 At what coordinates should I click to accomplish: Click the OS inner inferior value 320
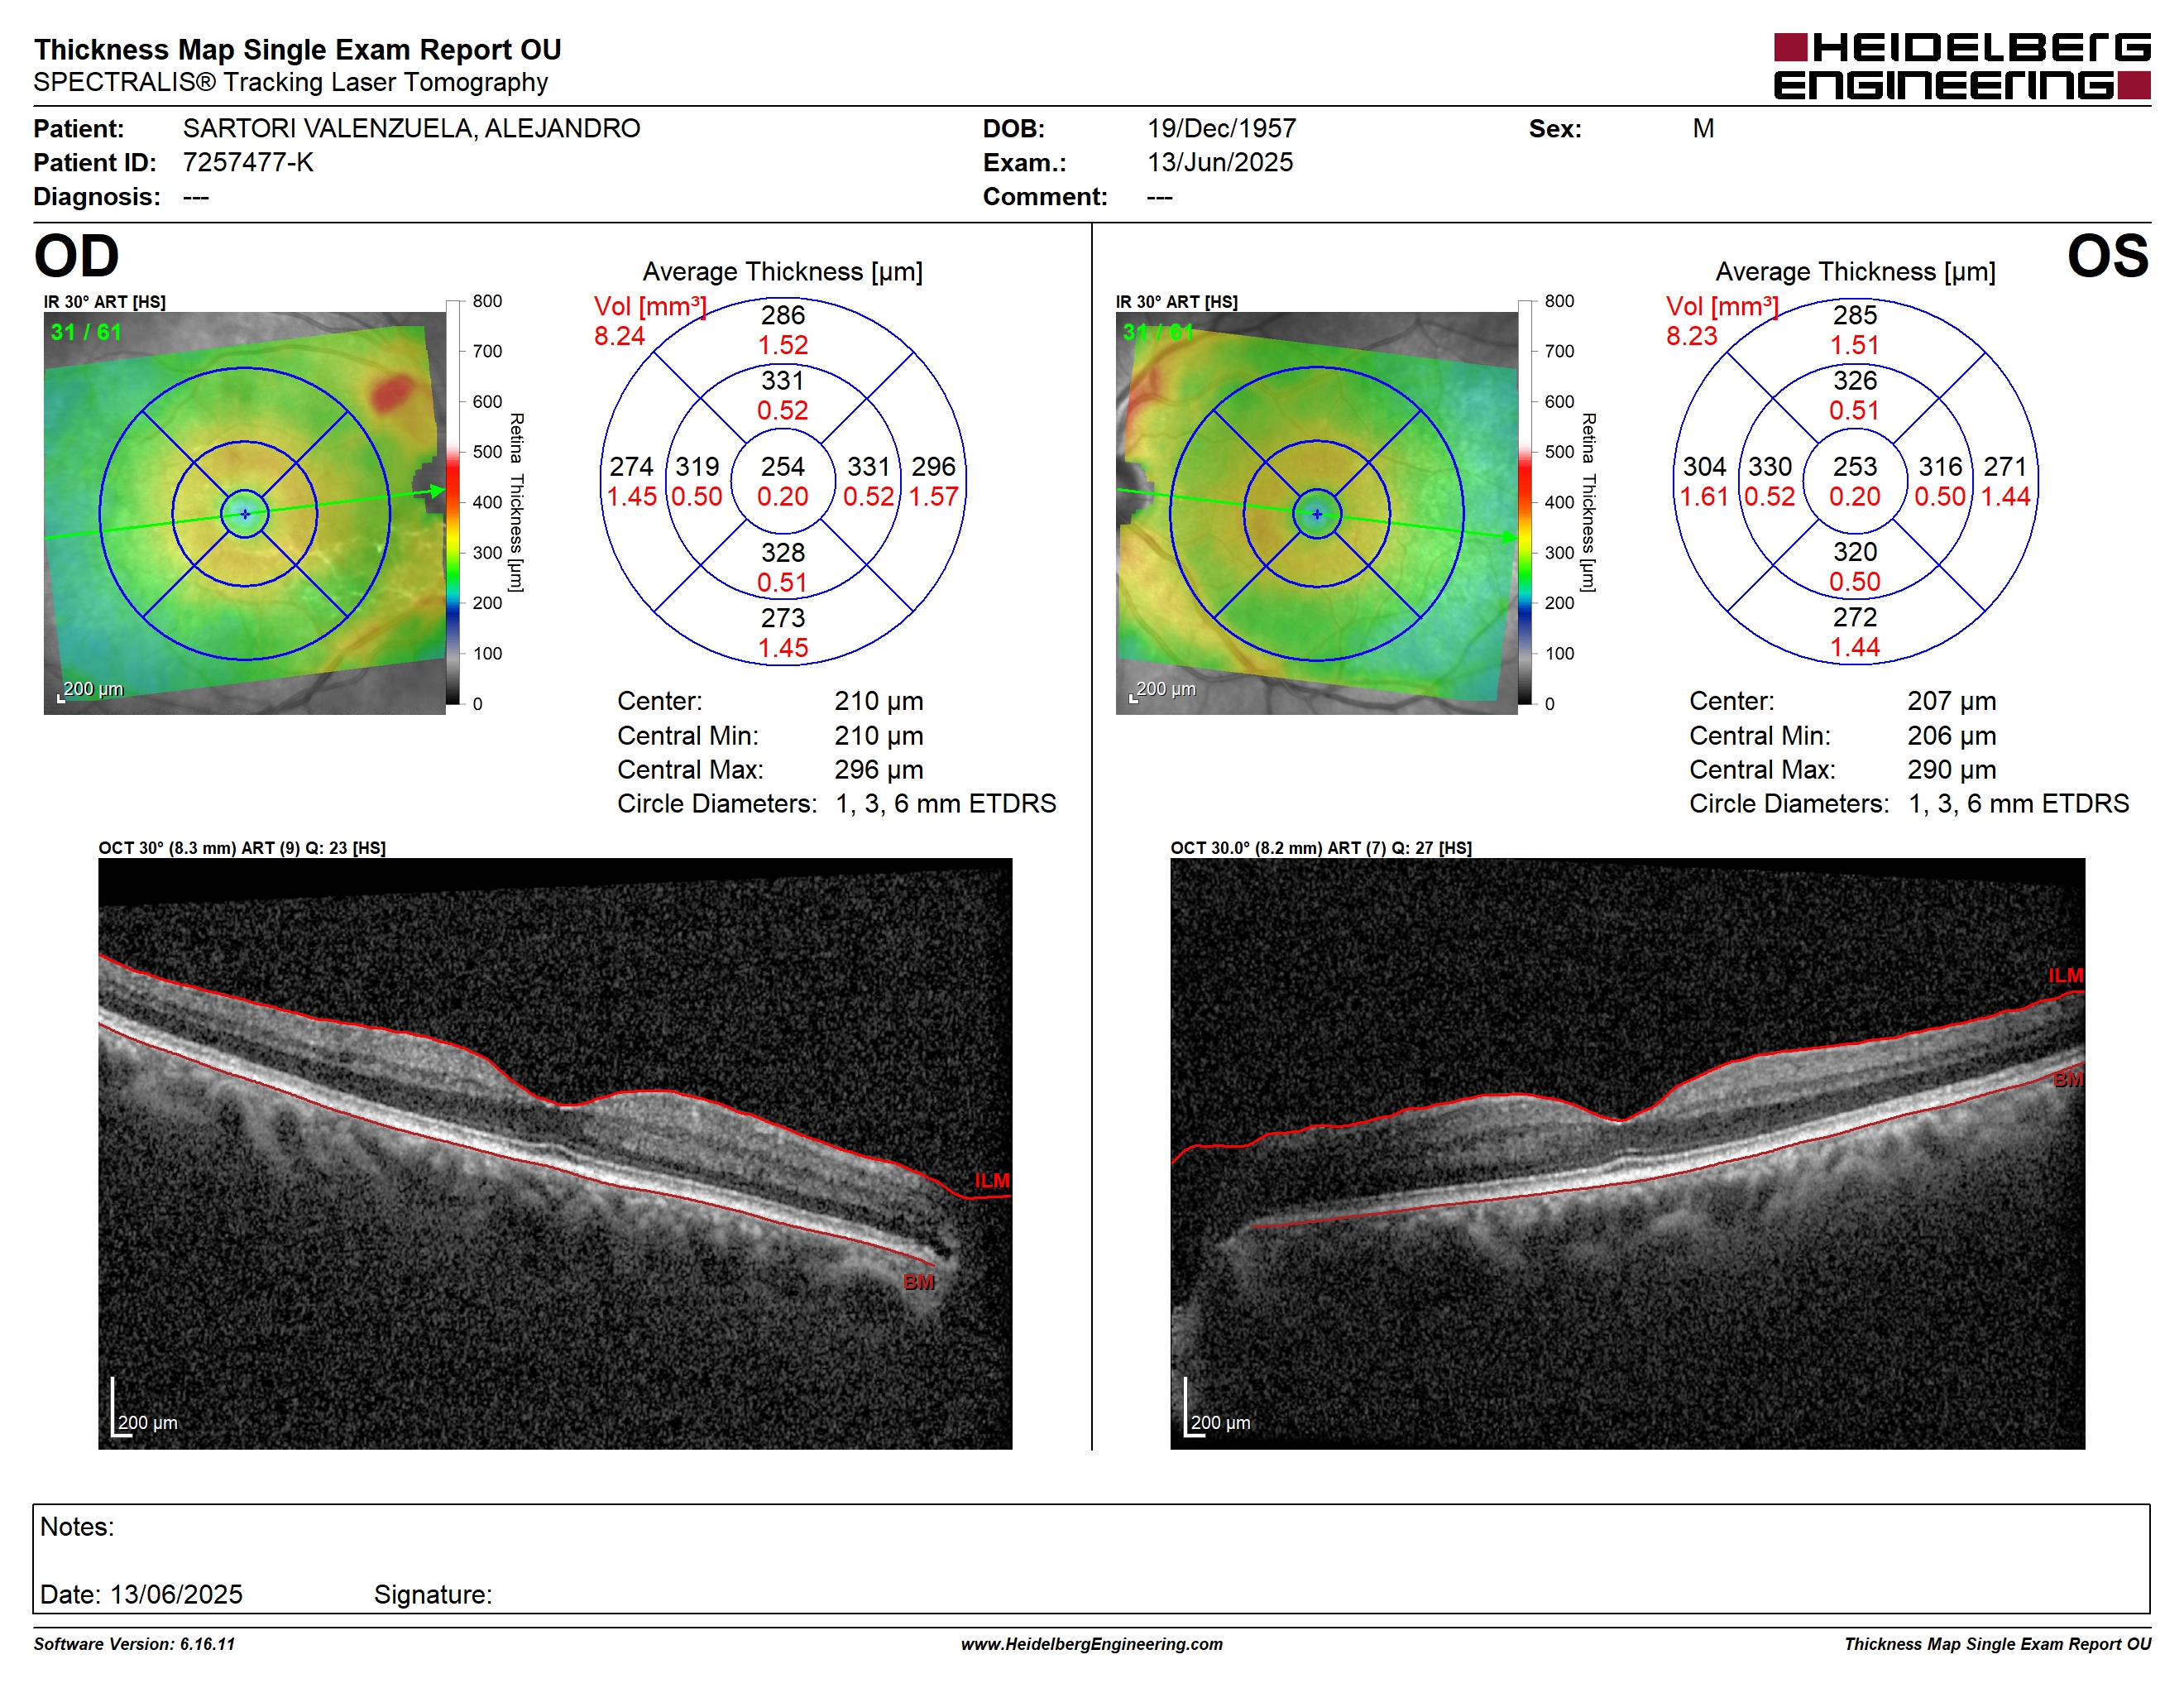tap(1854, 551)
